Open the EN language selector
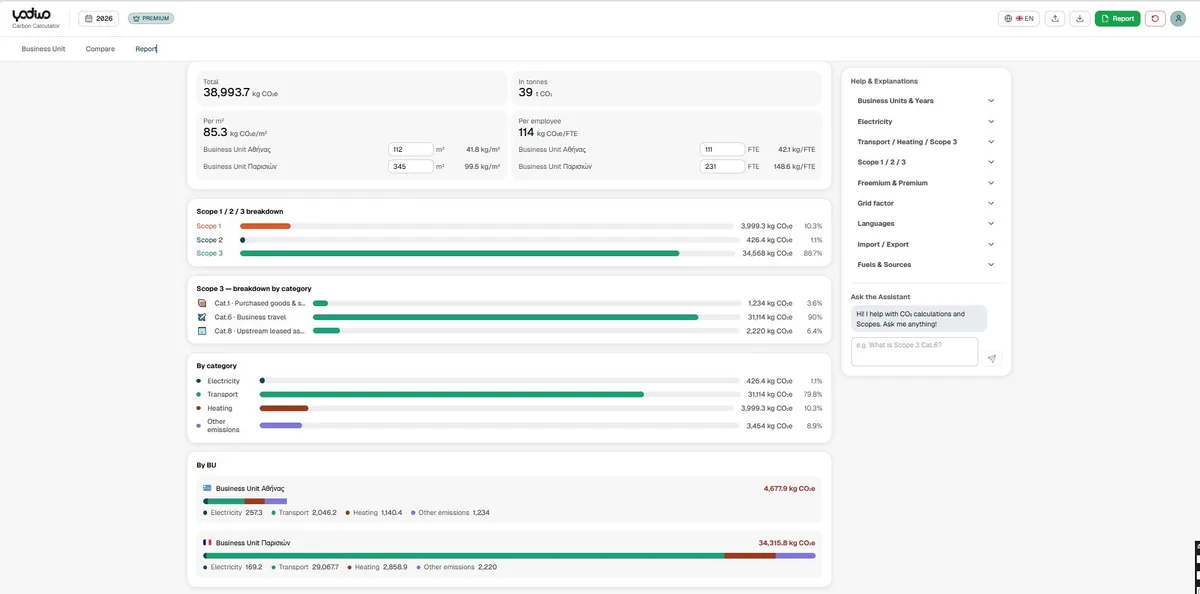This screenshot has width=1200, height=594. 1019,18
